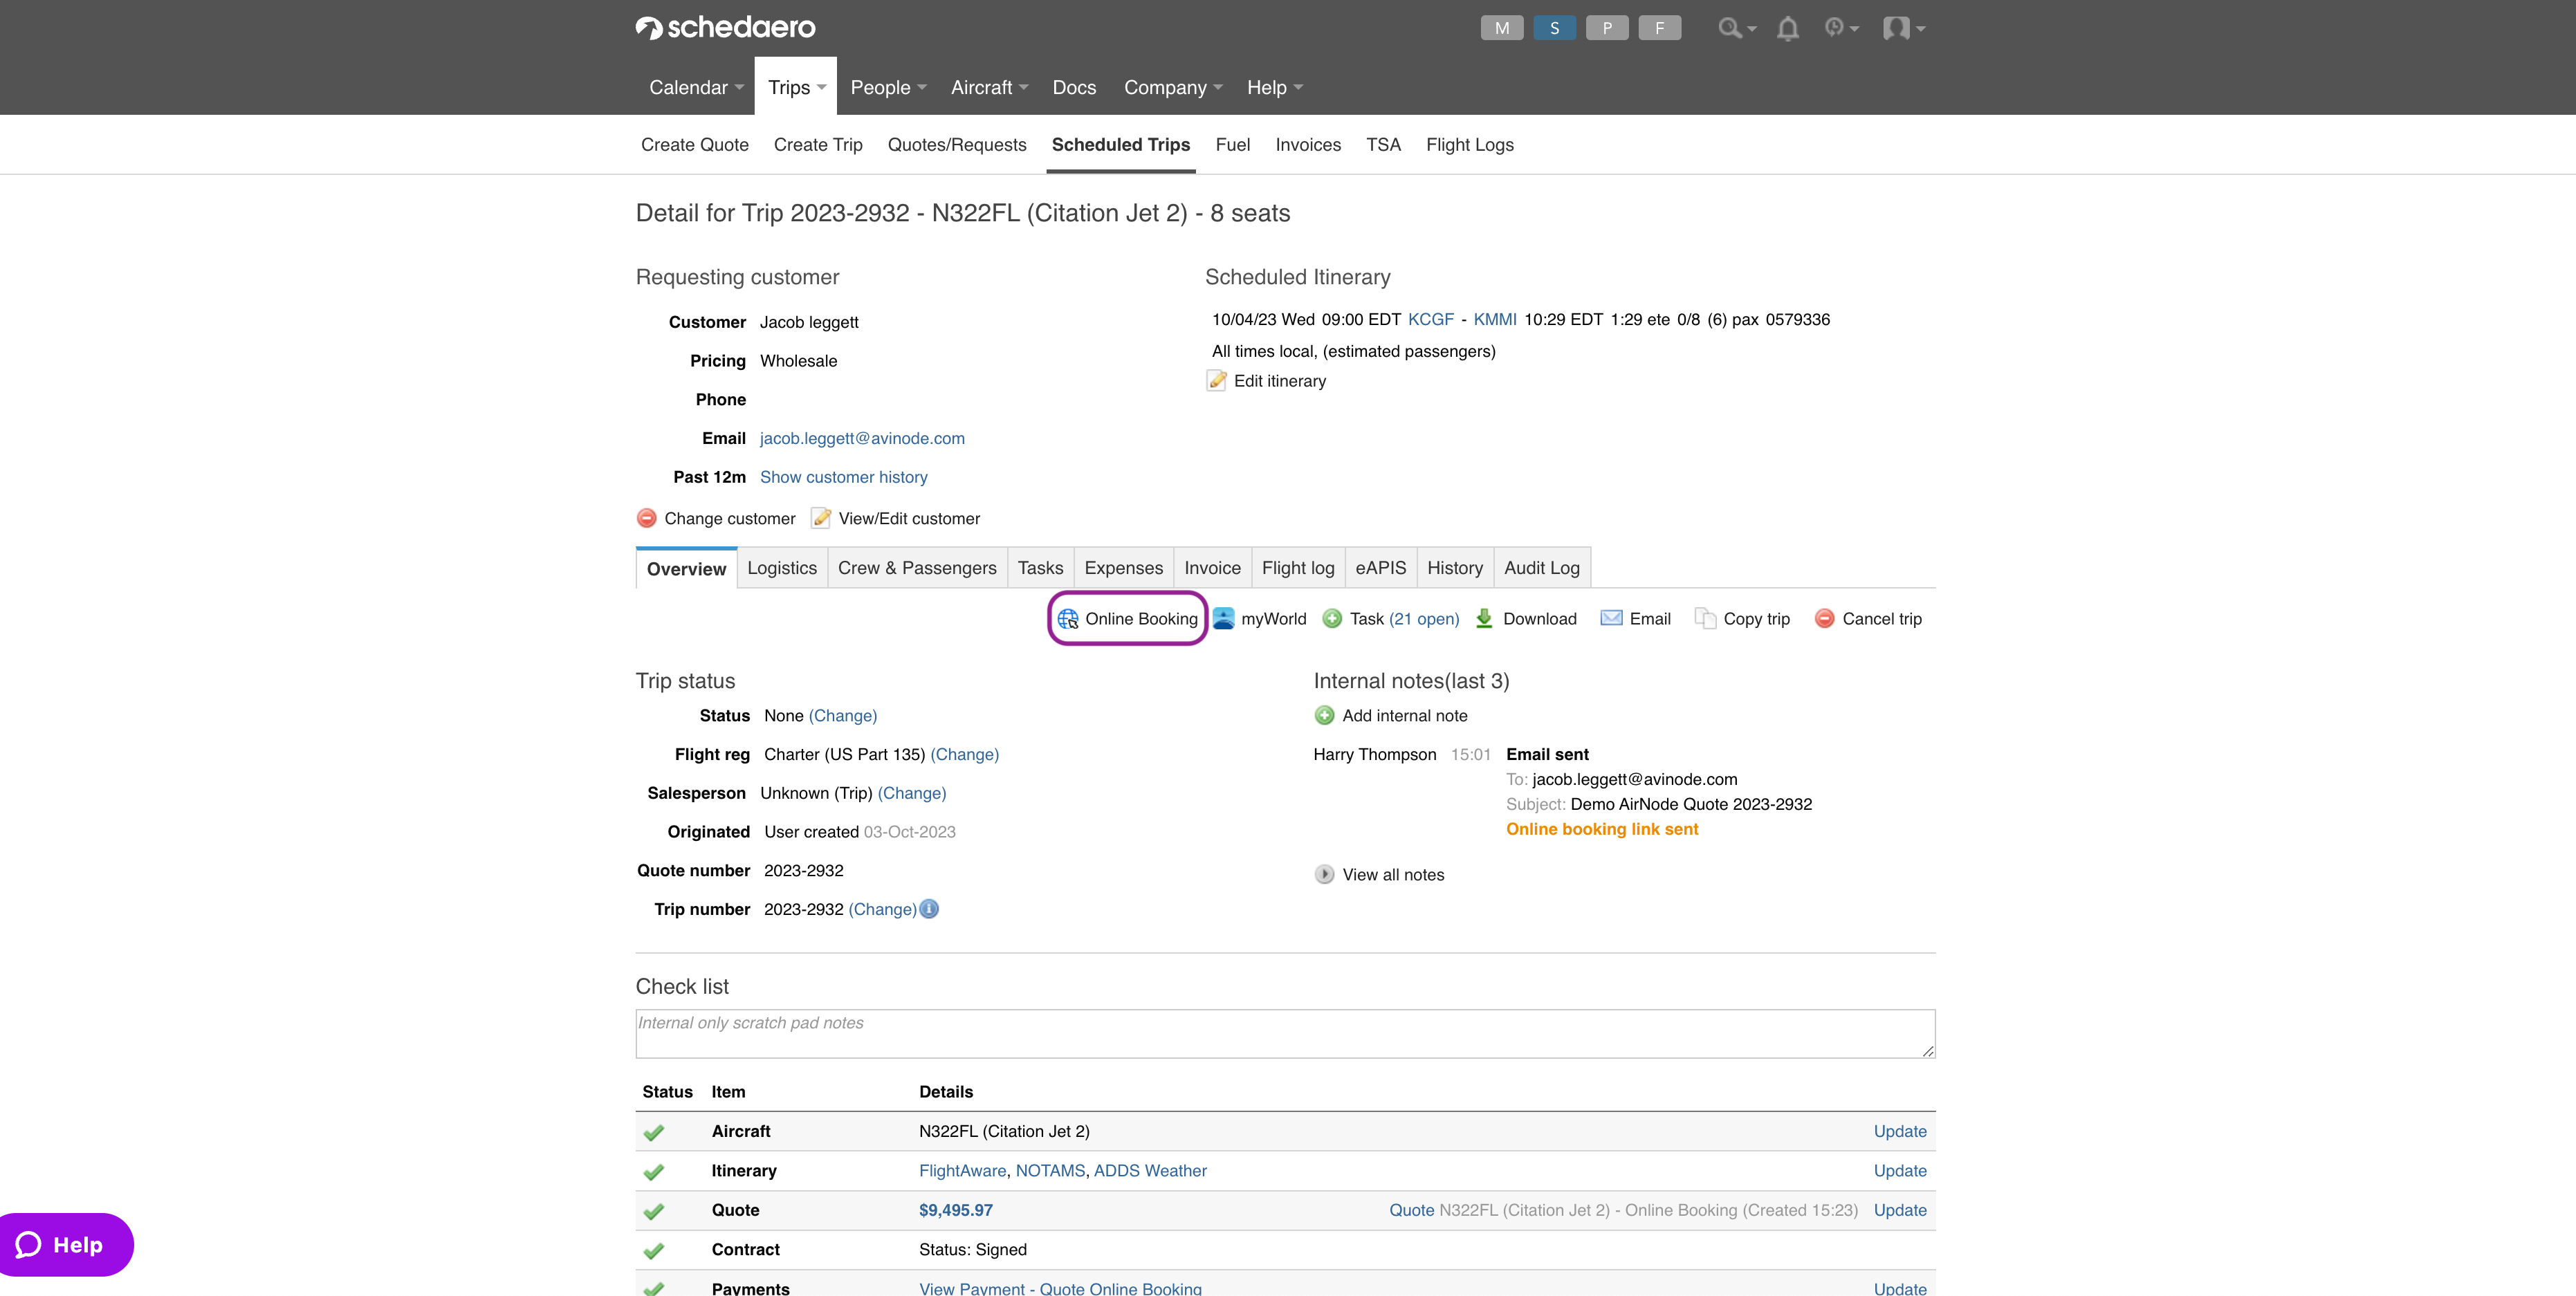Click the M badge button

tap(1502, 28)
